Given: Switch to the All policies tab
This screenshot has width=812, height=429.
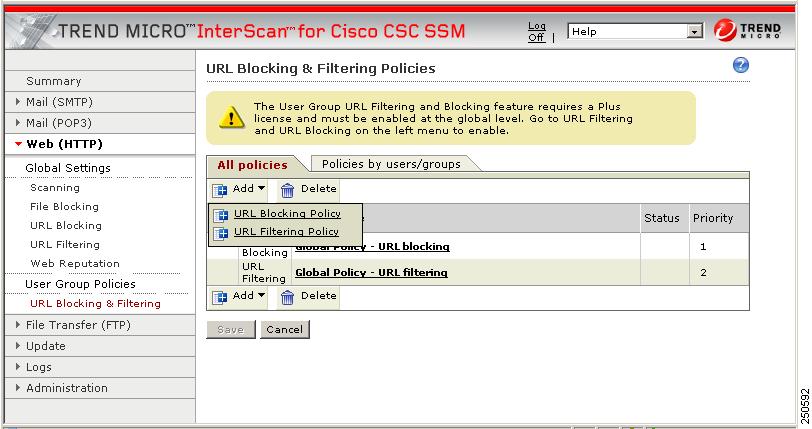Looking at the screenshot, I should (252, 165).
